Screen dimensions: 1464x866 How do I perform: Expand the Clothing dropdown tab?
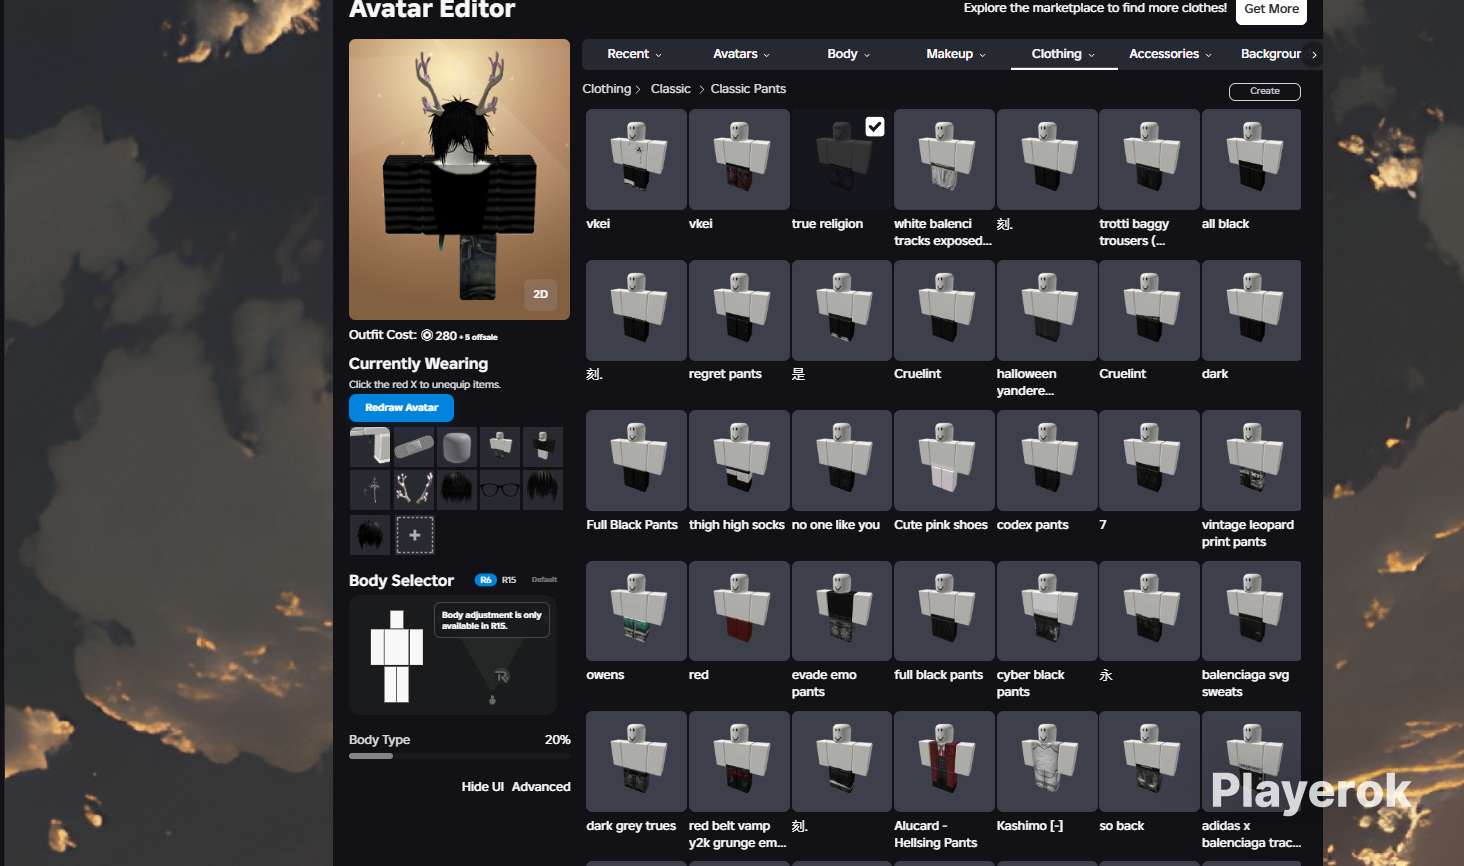click(x=1063, y=54)
